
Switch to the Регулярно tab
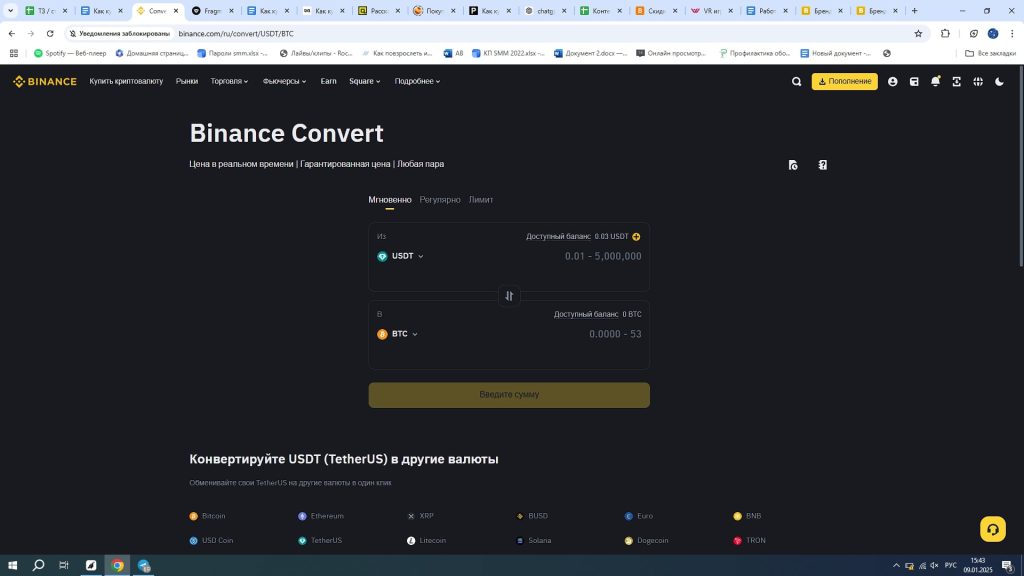click(x=440, y=200)
